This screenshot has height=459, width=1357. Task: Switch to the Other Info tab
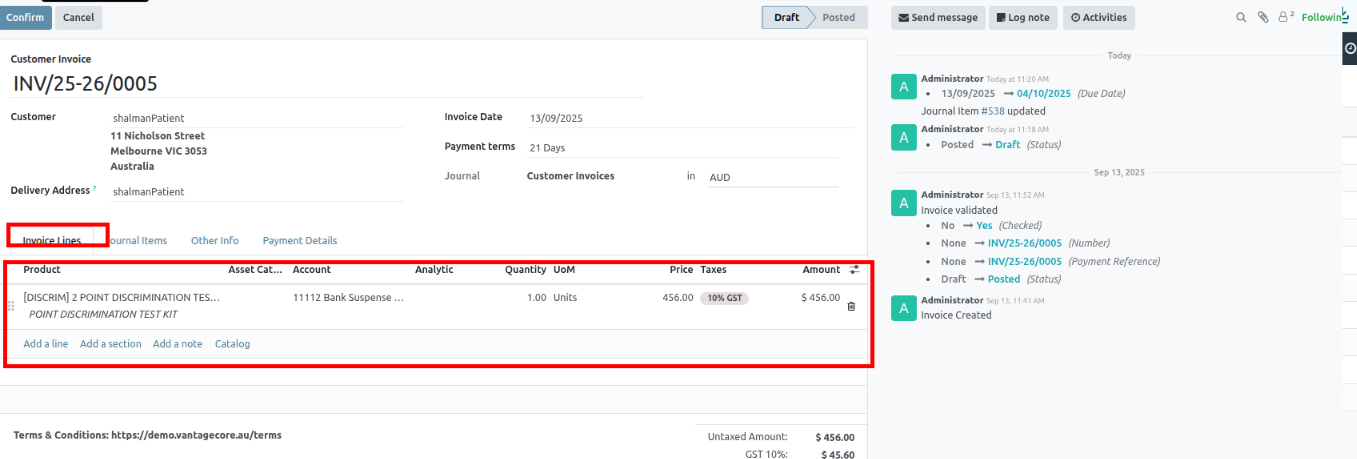(215, 241)
